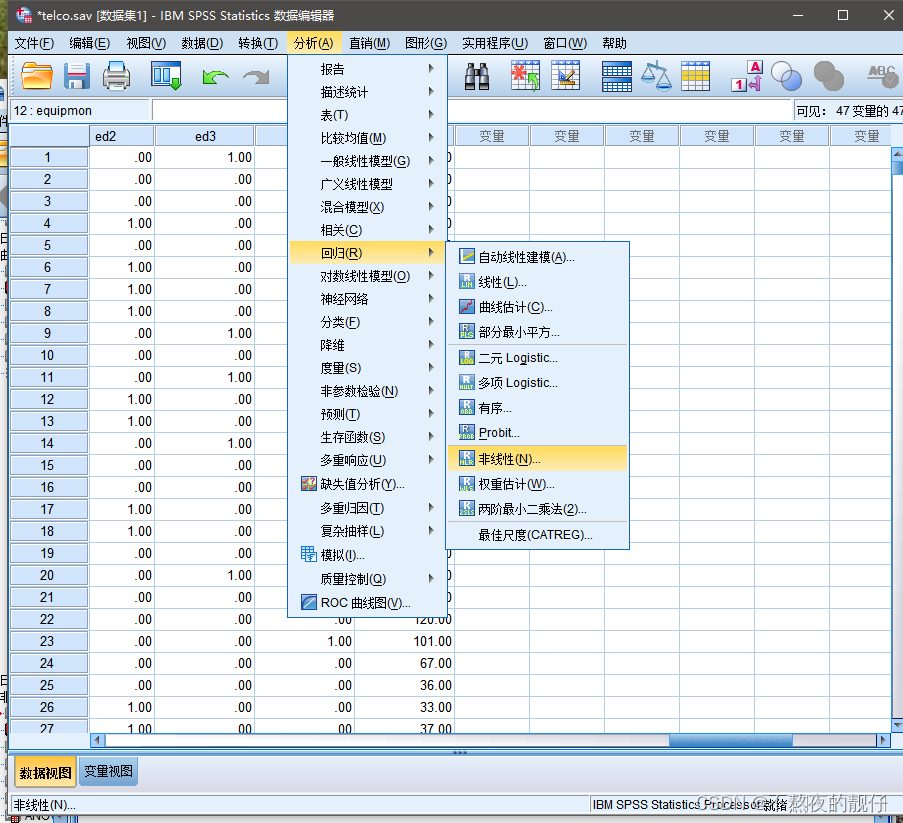Expand the 相关(C) submenu

[x=367, y=230]
